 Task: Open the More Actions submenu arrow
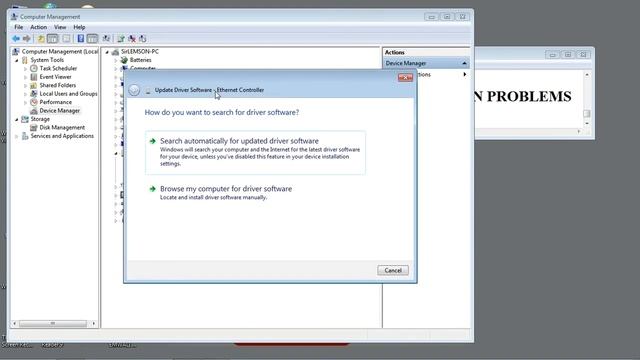point(464,74)
